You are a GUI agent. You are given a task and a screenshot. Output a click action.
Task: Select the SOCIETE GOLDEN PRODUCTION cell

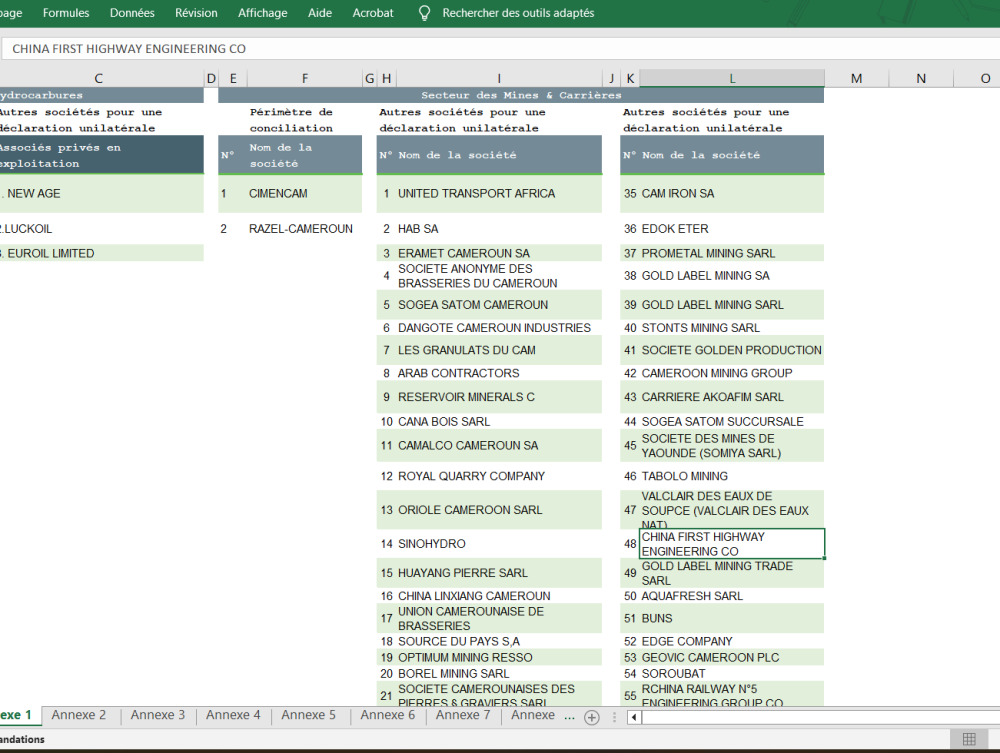coord(732,350)
